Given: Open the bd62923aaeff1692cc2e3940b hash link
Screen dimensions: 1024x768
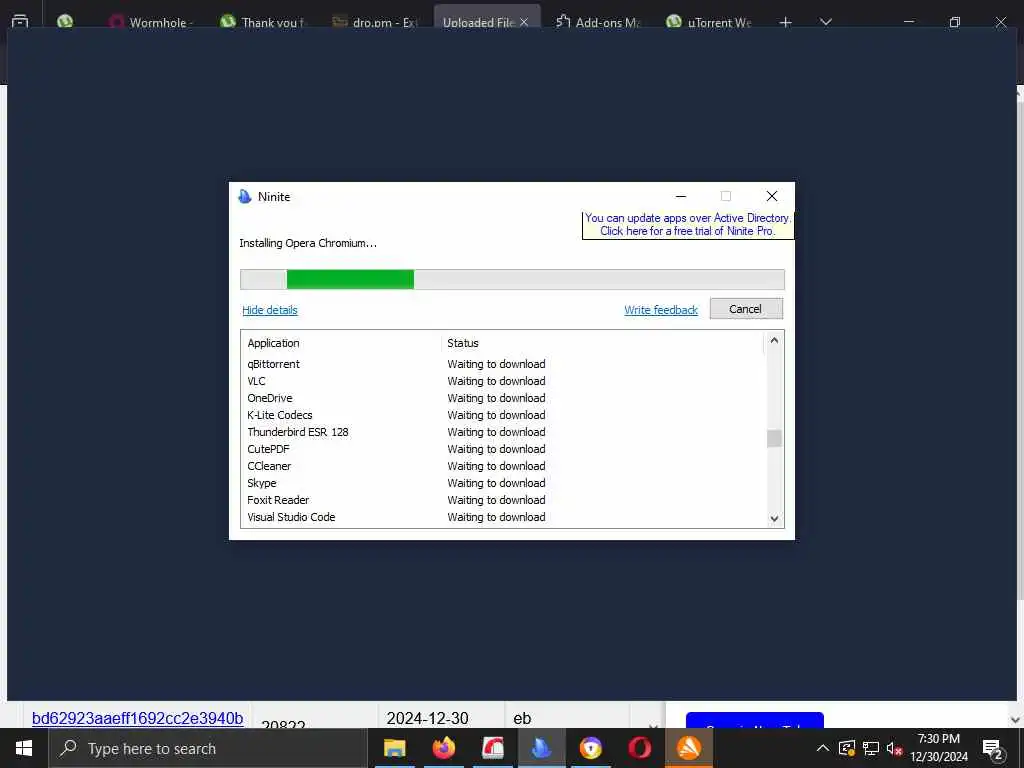Looking at the screenshot, I should (x=138, y=718).
